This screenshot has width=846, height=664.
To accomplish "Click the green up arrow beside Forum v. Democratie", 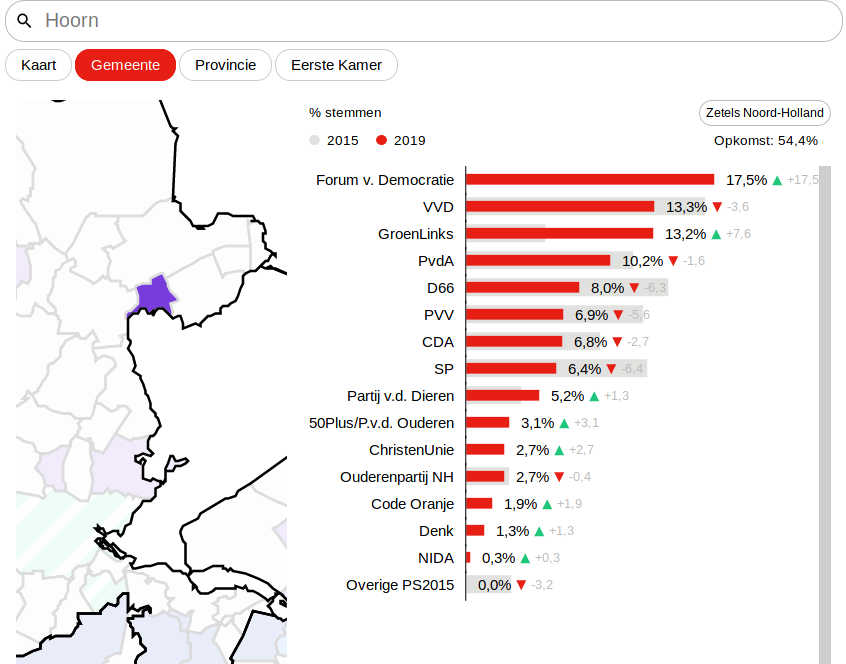I will [x=777, y=180].
